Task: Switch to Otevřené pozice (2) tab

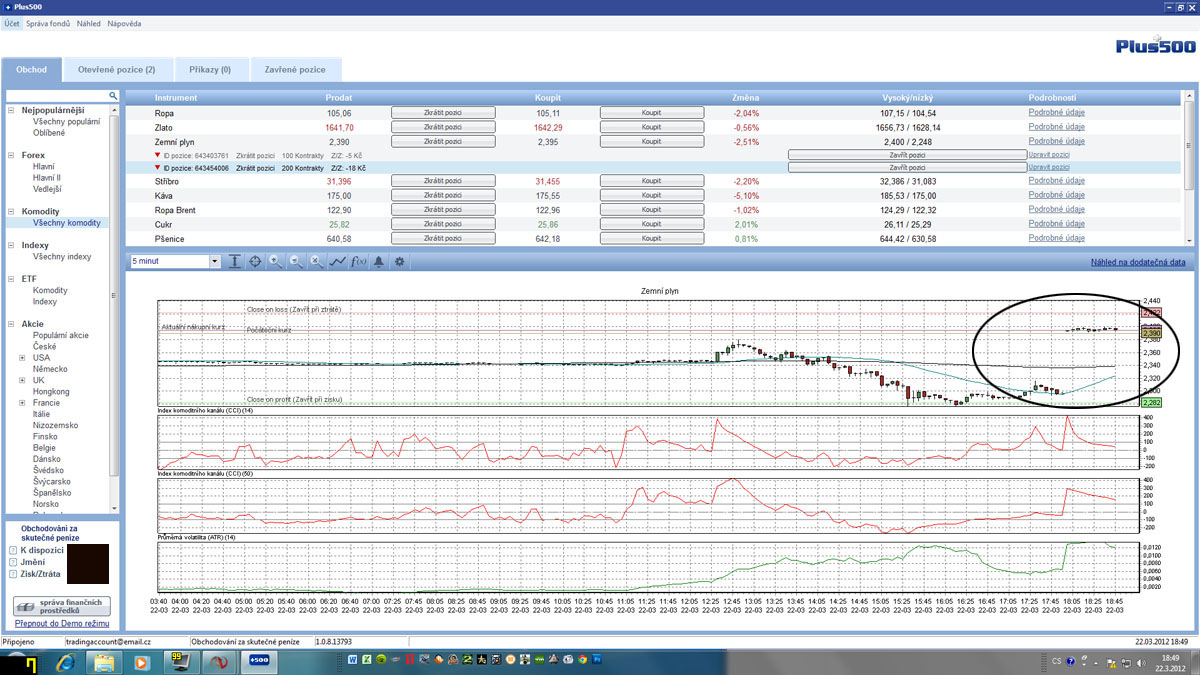Action: tap(117, 69)
